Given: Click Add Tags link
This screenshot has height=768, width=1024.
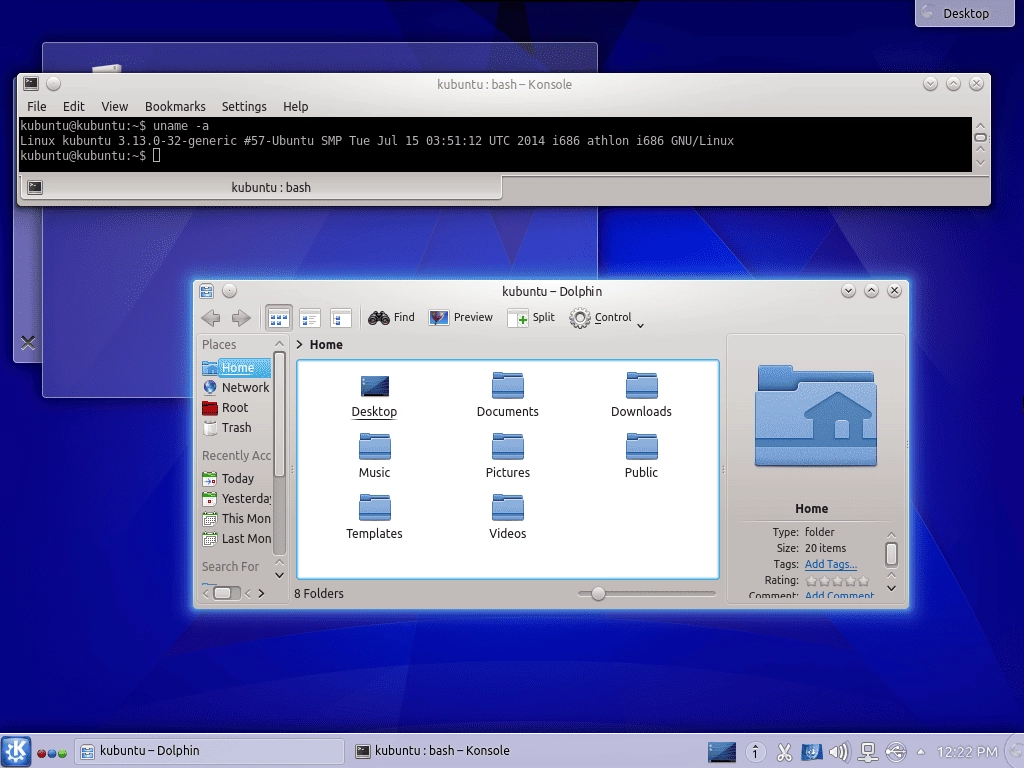Looking at the screenshot, I should (830, 564).
